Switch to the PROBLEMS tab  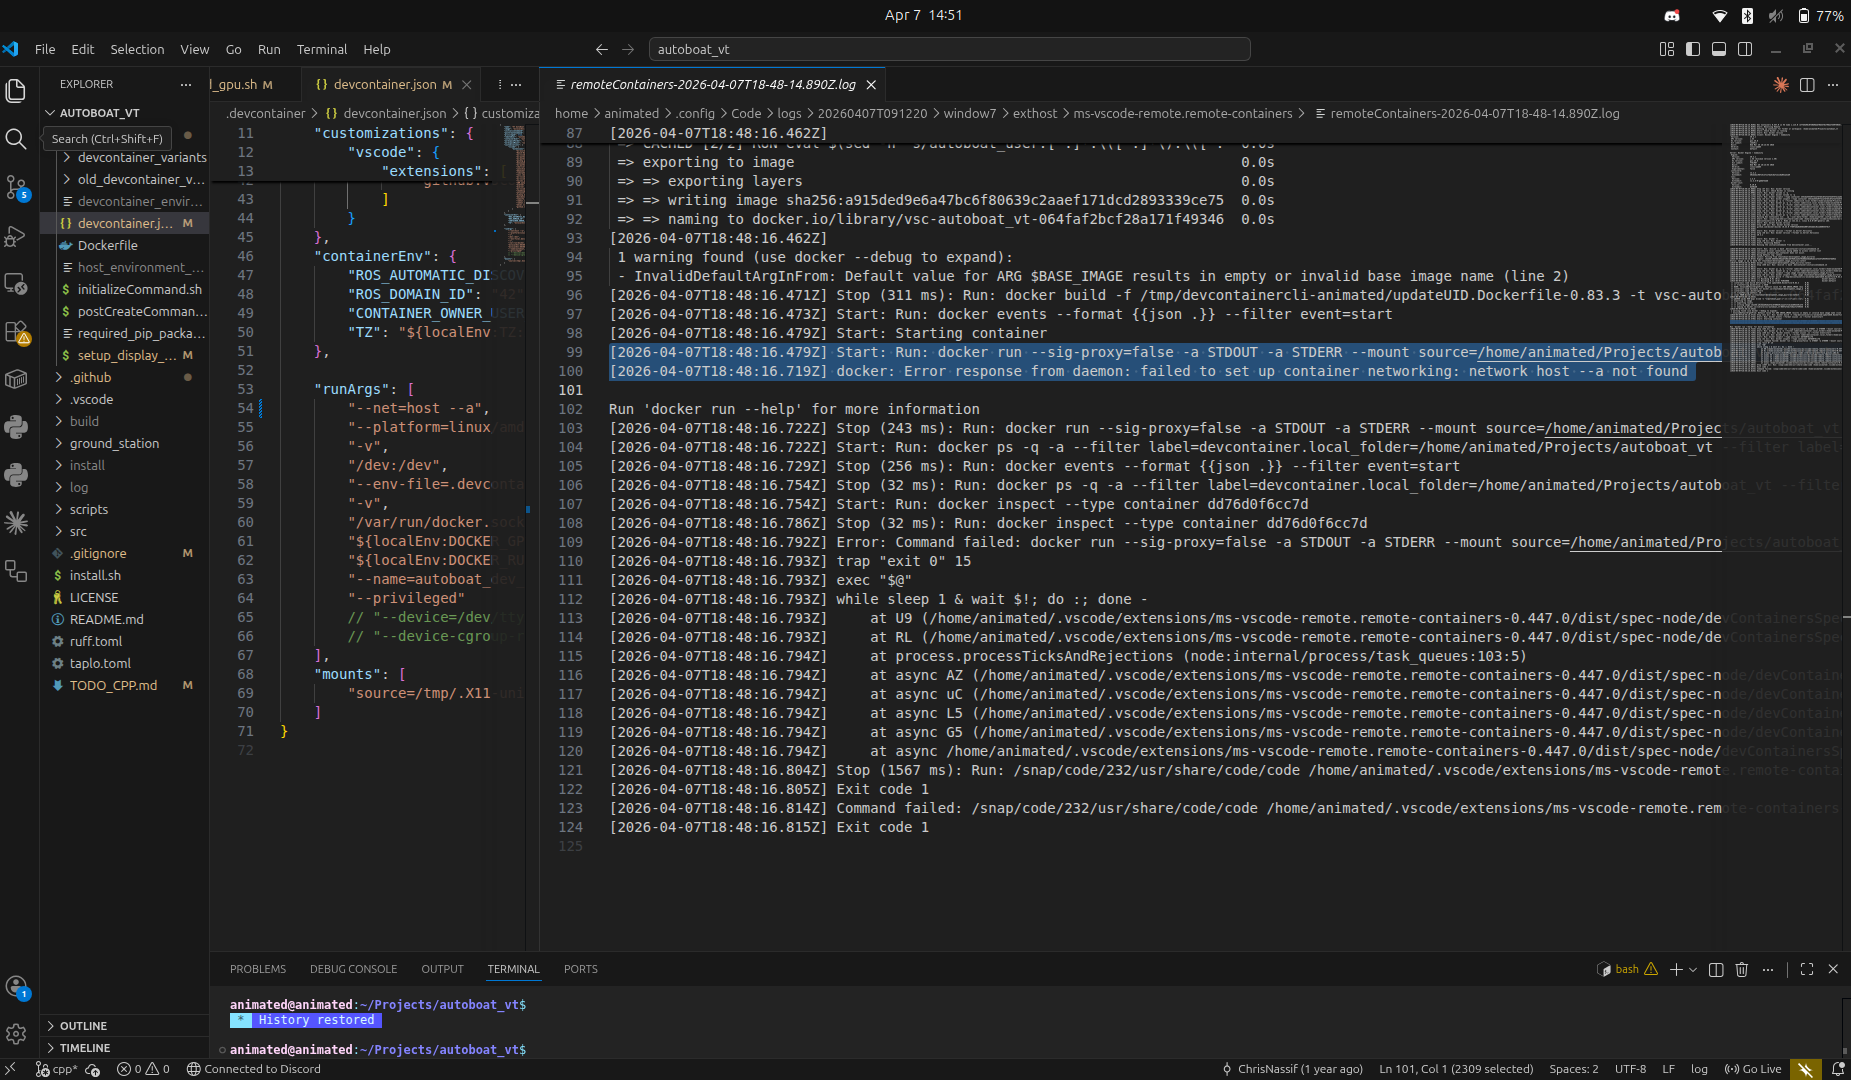pyautogui.click(x=258, y=969)
